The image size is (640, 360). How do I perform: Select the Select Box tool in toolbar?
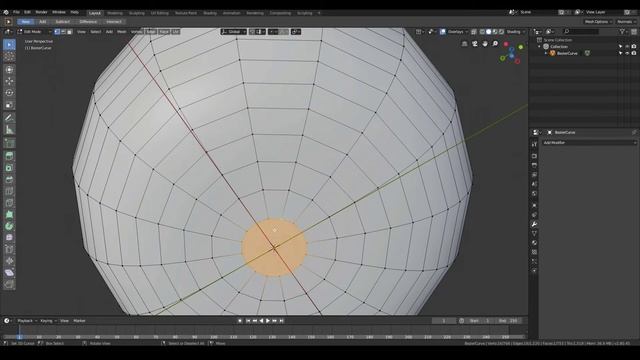coord(9,44)
